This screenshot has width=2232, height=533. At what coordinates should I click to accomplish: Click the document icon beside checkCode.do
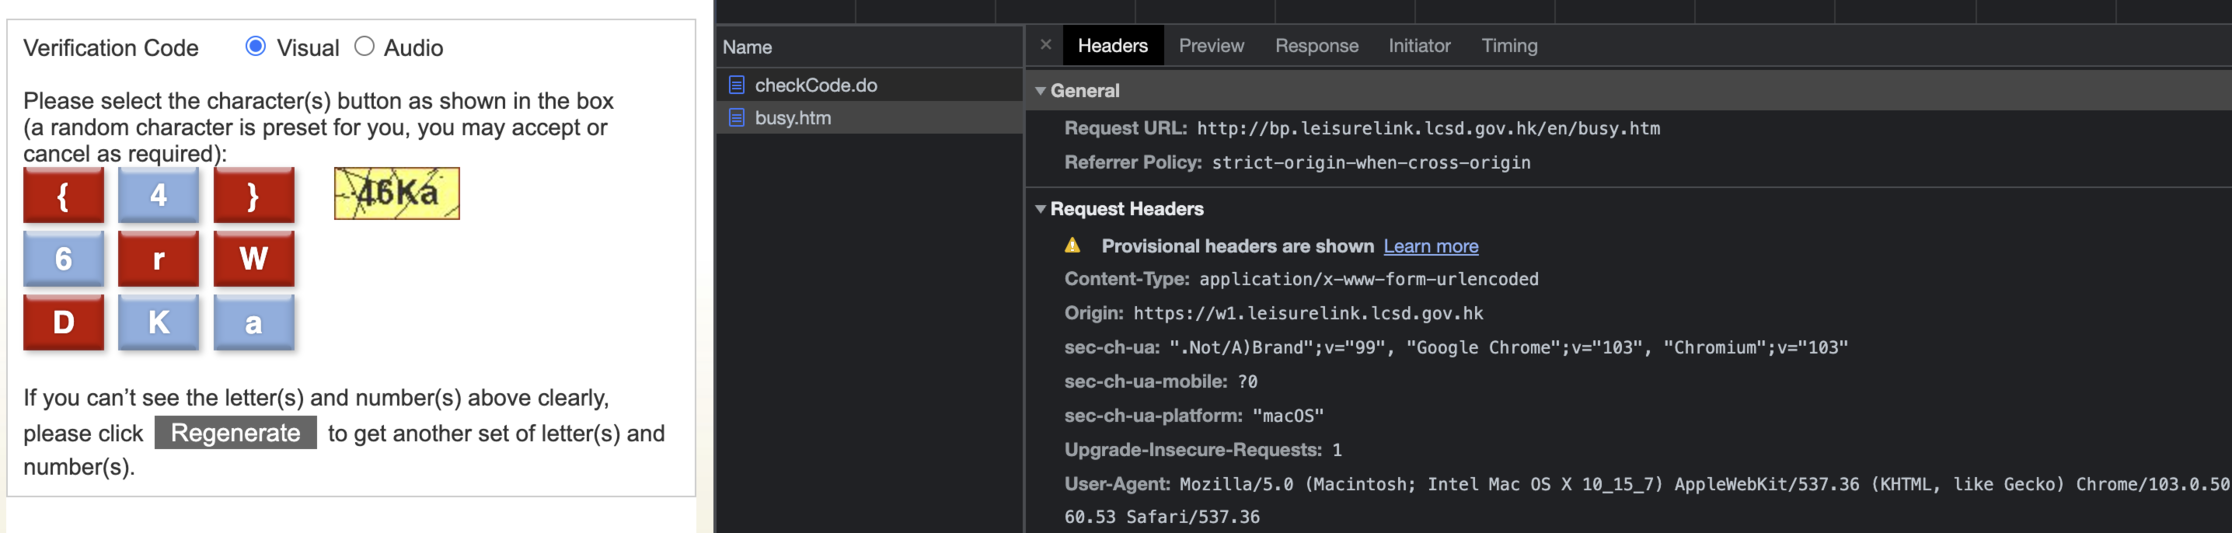tap(737, 85)
